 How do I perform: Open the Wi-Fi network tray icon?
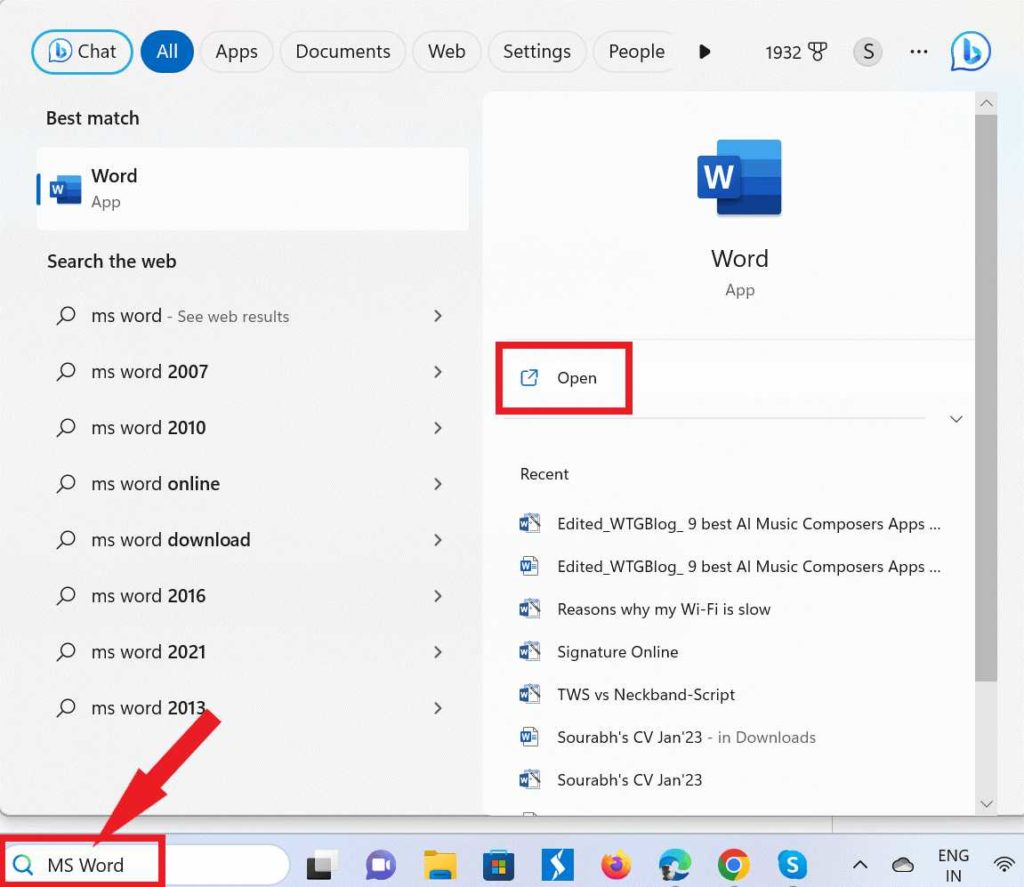click(x=1004, y=865)
